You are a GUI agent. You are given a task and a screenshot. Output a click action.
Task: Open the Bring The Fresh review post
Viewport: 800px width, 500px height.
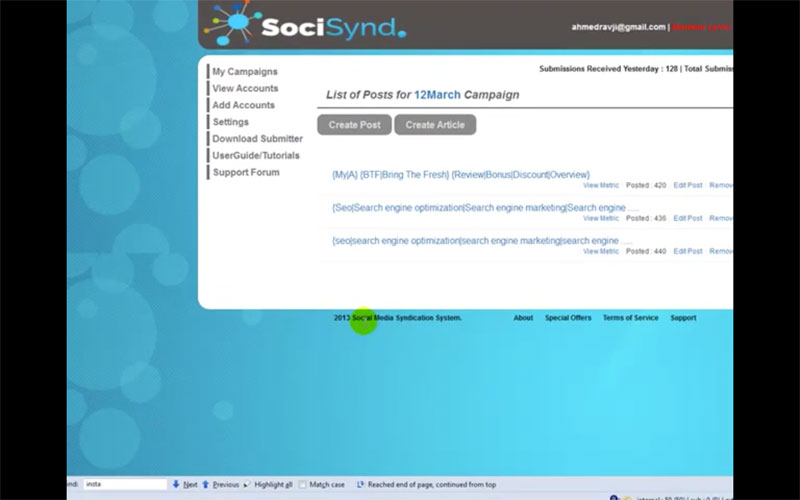tap(461, 175)
